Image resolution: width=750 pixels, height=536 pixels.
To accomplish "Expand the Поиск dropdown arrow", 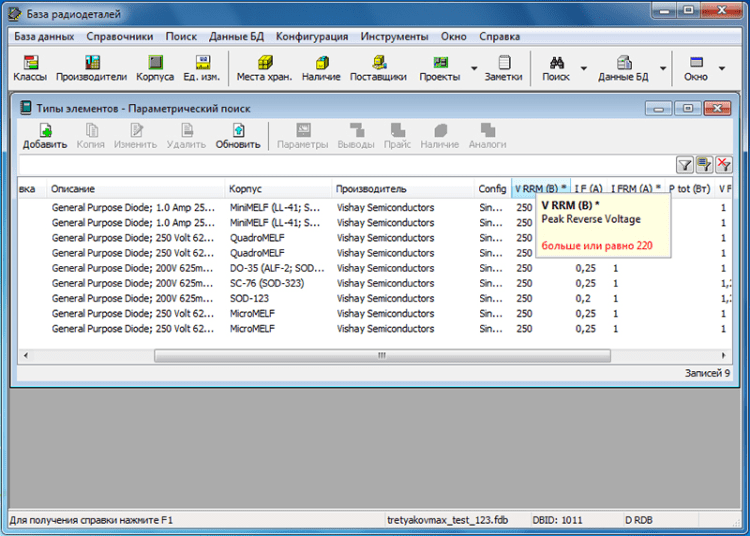I will (584, 68).
